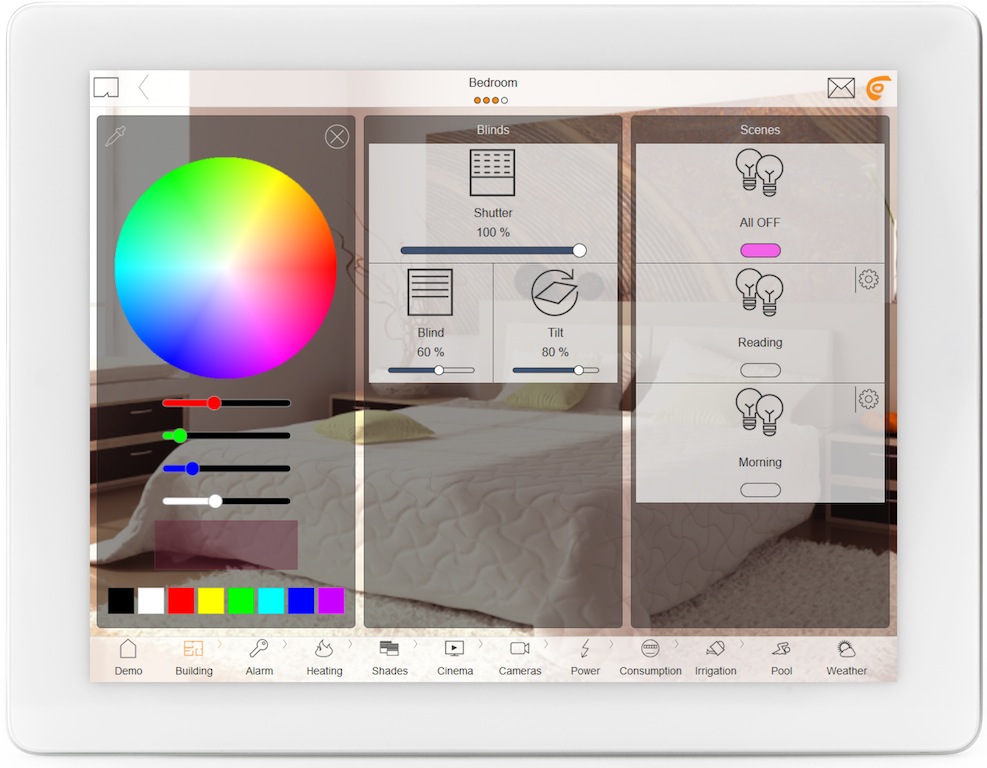The height and width of the screenshot is (768, 987).
Task: Click the orange logo icon top right
Action: pos(877,89)
